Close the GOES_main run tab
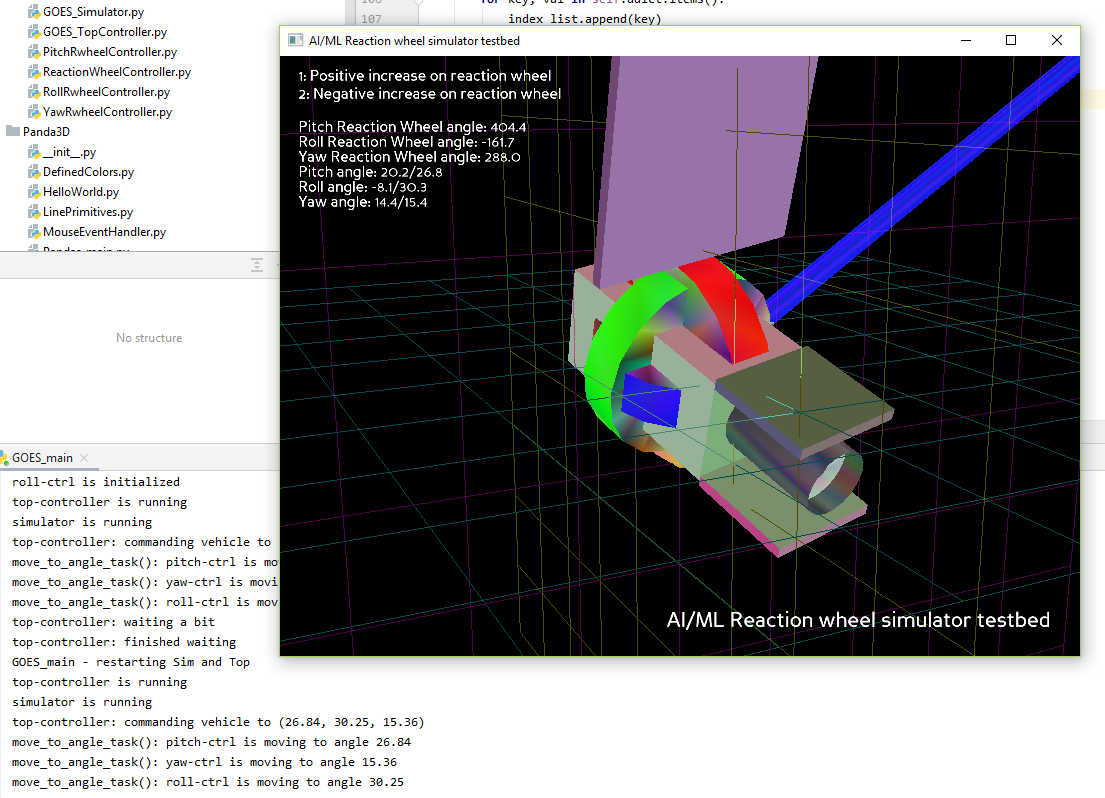The image size is (1105, 798). [84, 458]
